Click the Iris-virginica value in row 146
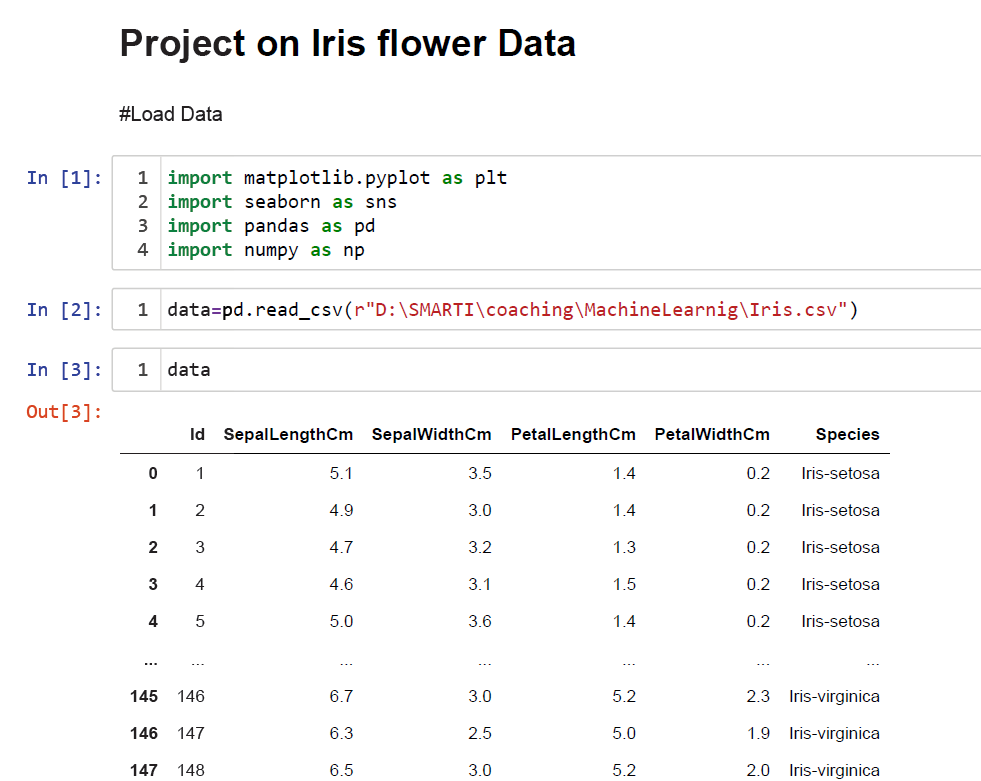 pos(834,733)
